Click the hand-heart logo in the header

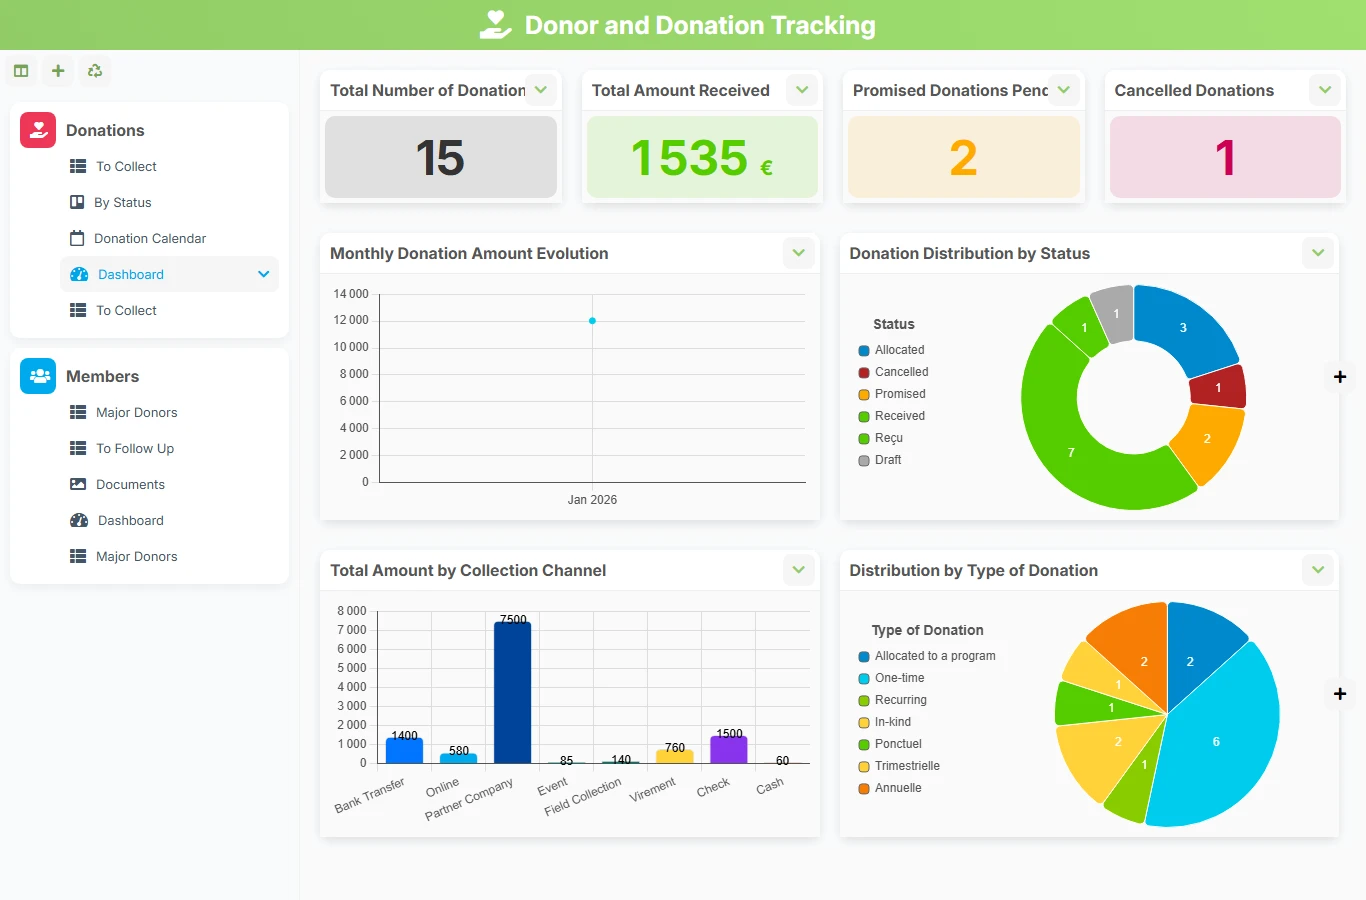pyautogui.click(x=495, y=25)
